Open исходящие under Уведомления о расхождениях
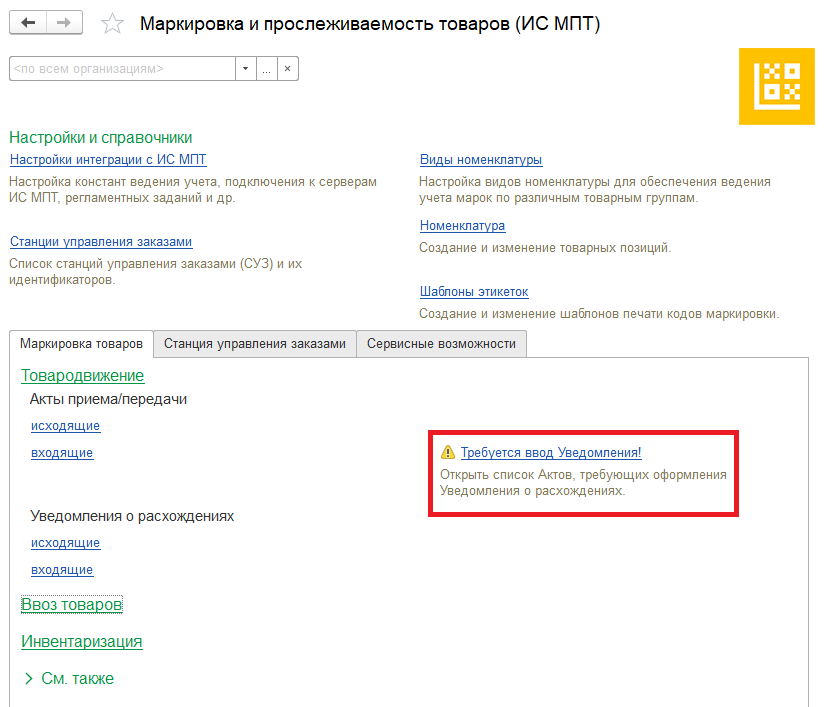 pos(65,543)
